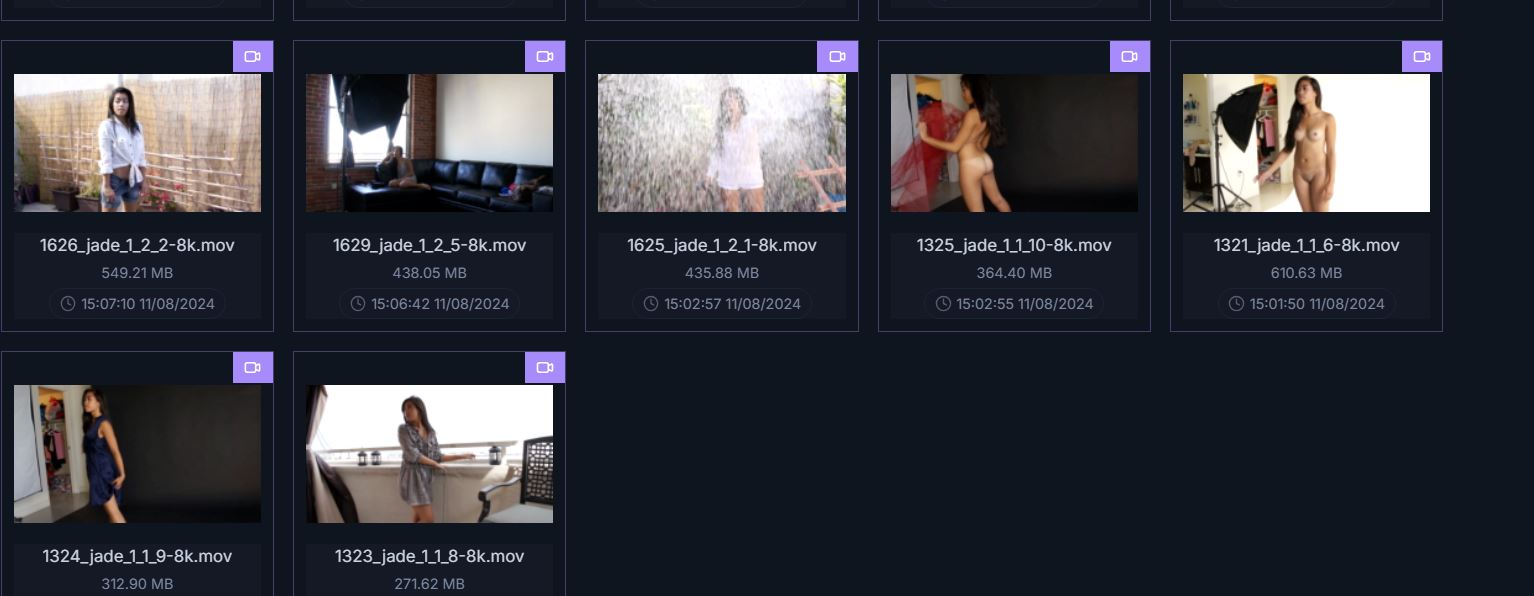Click video badge icon on 1323_jade_1_1_8-8k.mov card
This screenshot has width=1534, height=596.
545,368
